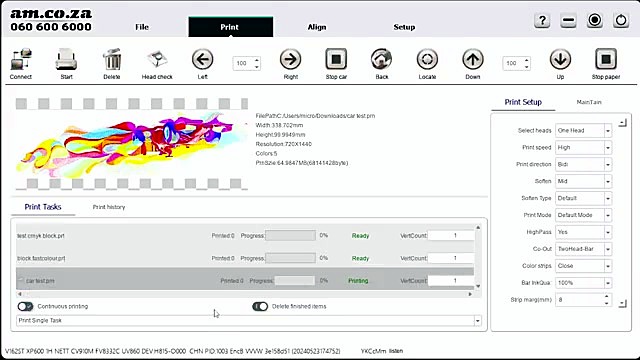Click the Resolution:720X1440 info line

[x=284, y=144]
